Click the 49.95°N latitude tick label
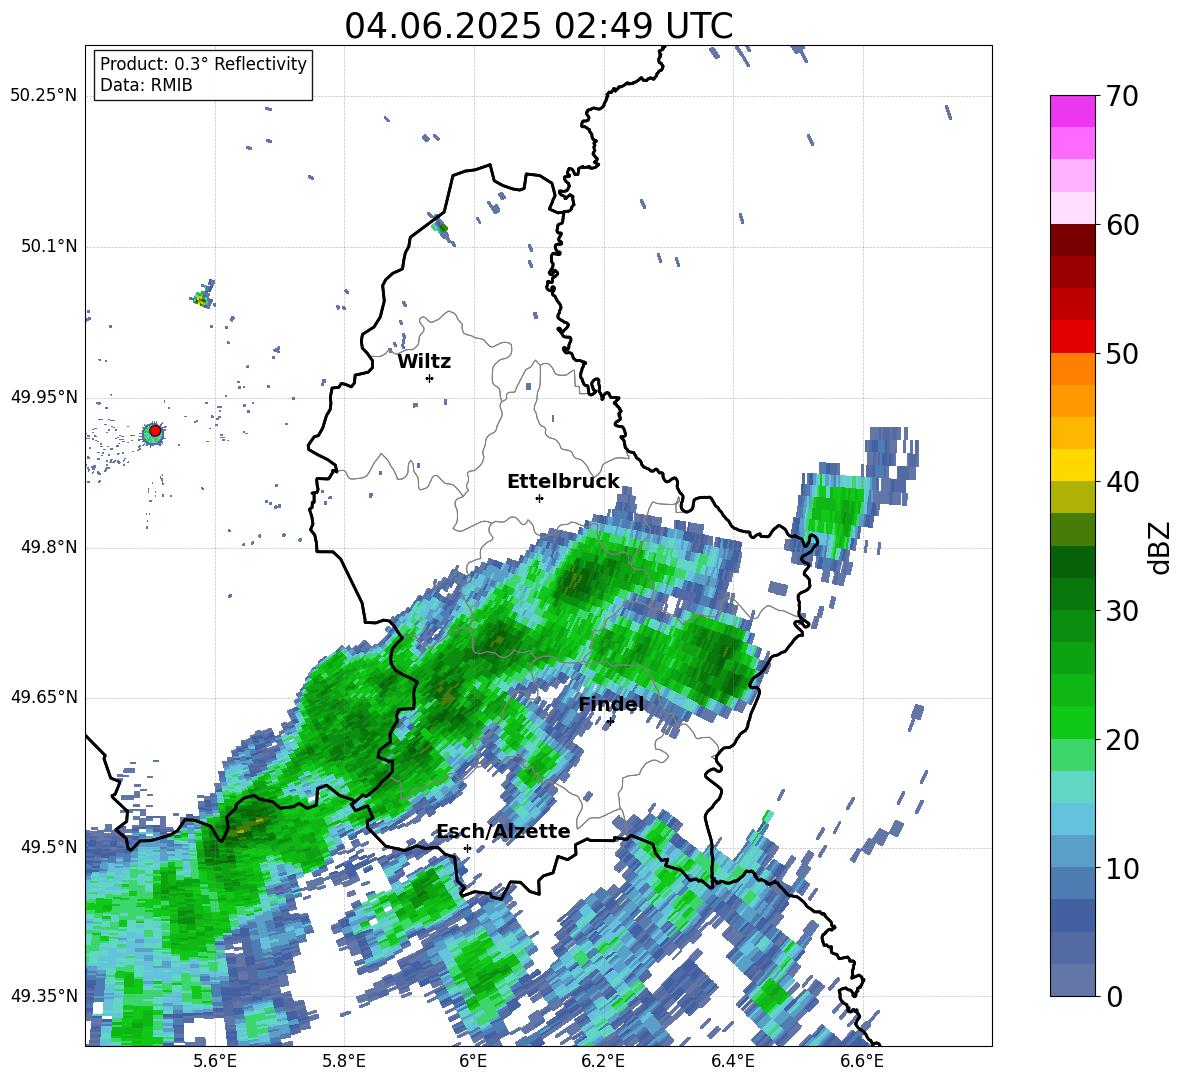This screenshot has height=1081, width=1184. point(44,397)
